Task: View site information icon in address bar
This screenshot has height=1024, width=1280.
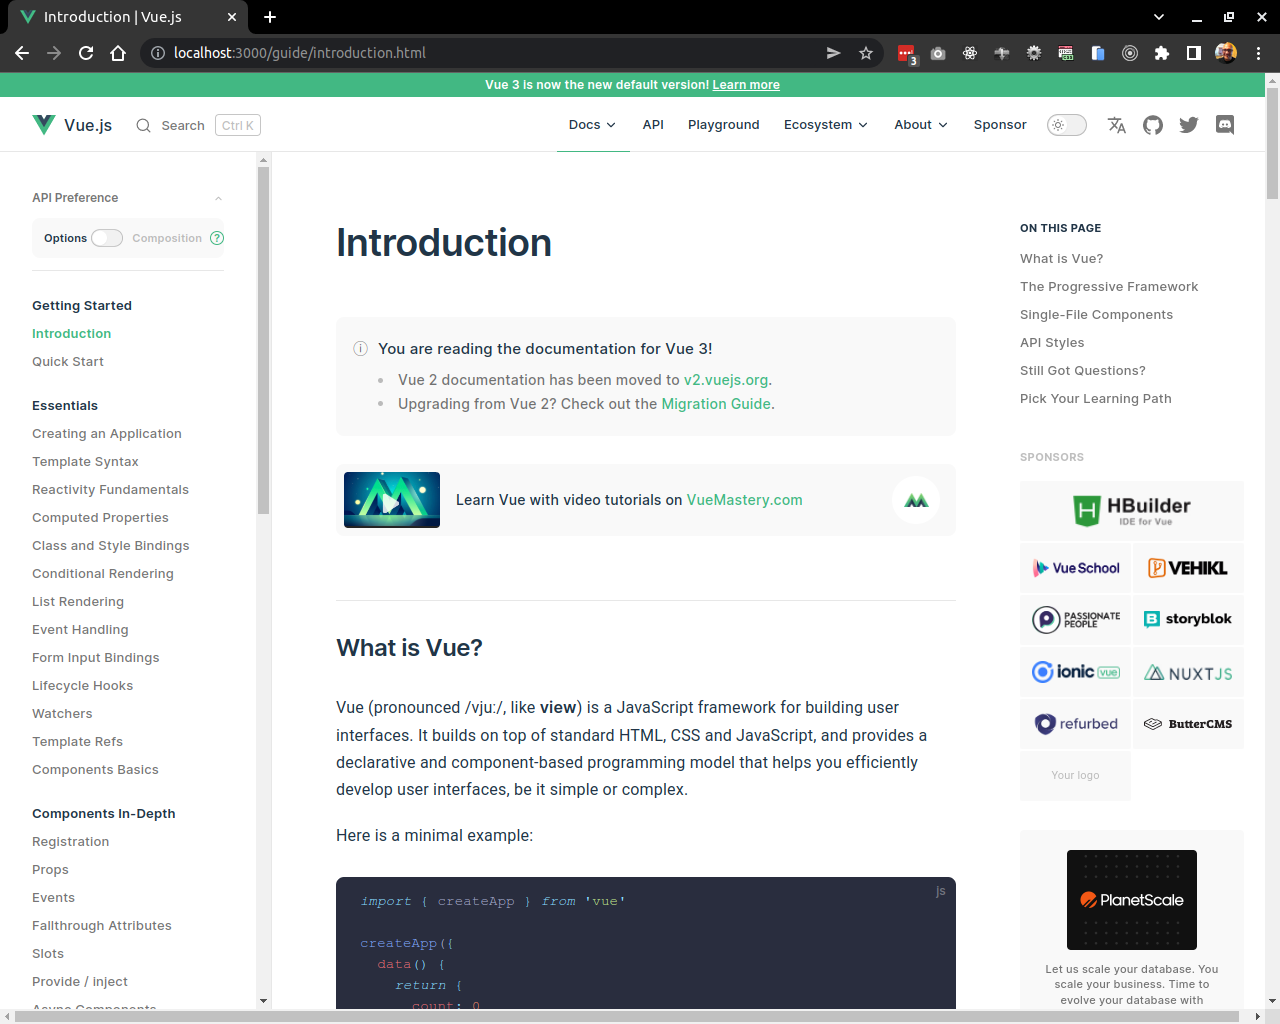Action: click(157, 53)
